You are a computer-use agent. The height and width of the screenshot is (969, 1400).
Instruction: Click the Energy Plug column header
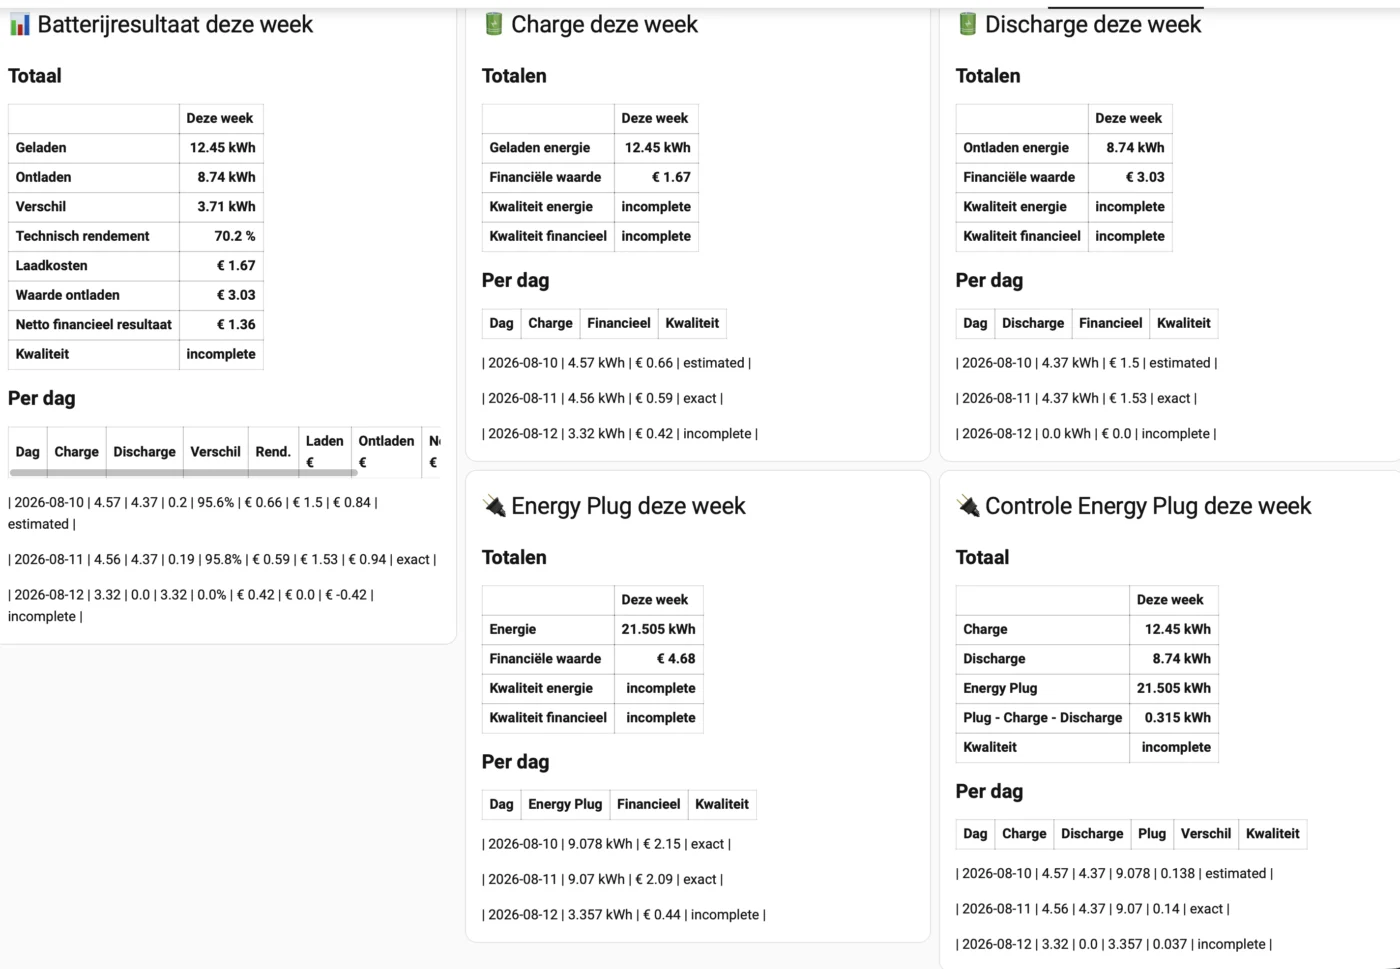click(x=565, y=804)
